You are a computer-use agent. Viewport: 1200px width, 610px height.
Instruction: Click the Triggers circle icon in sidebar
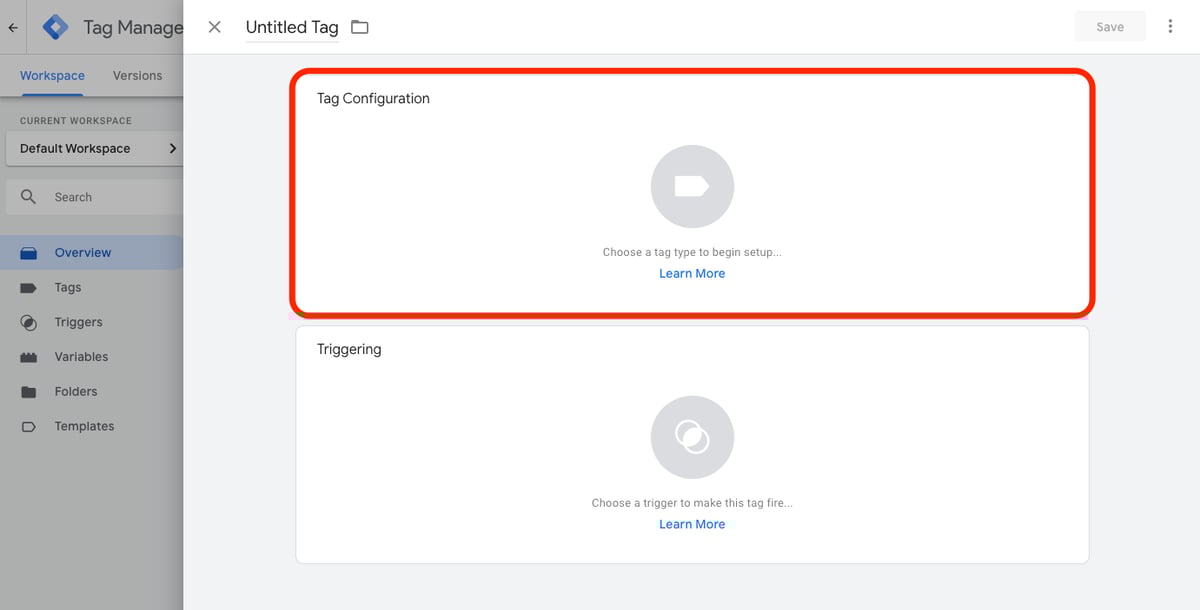(x=28, y=322)
